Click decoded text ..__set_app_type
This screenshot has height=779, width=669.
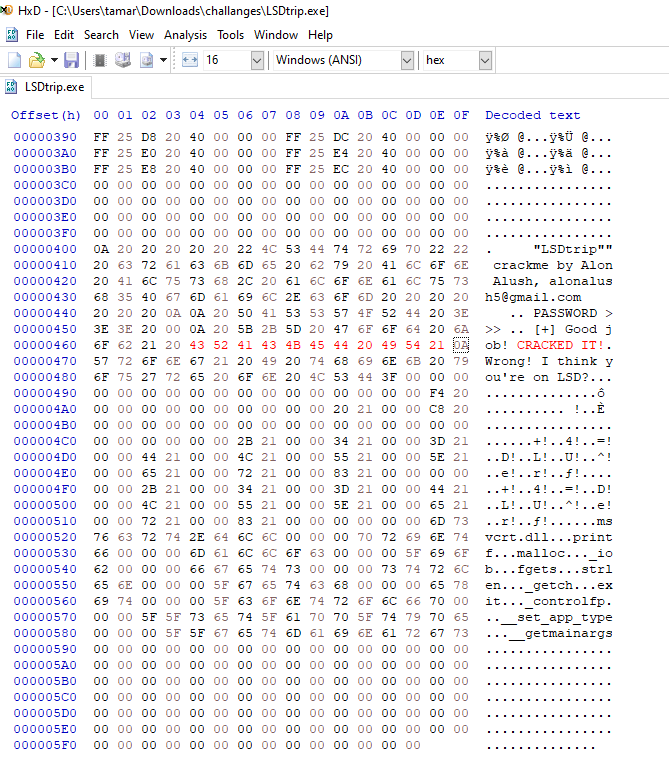point(549,618)
